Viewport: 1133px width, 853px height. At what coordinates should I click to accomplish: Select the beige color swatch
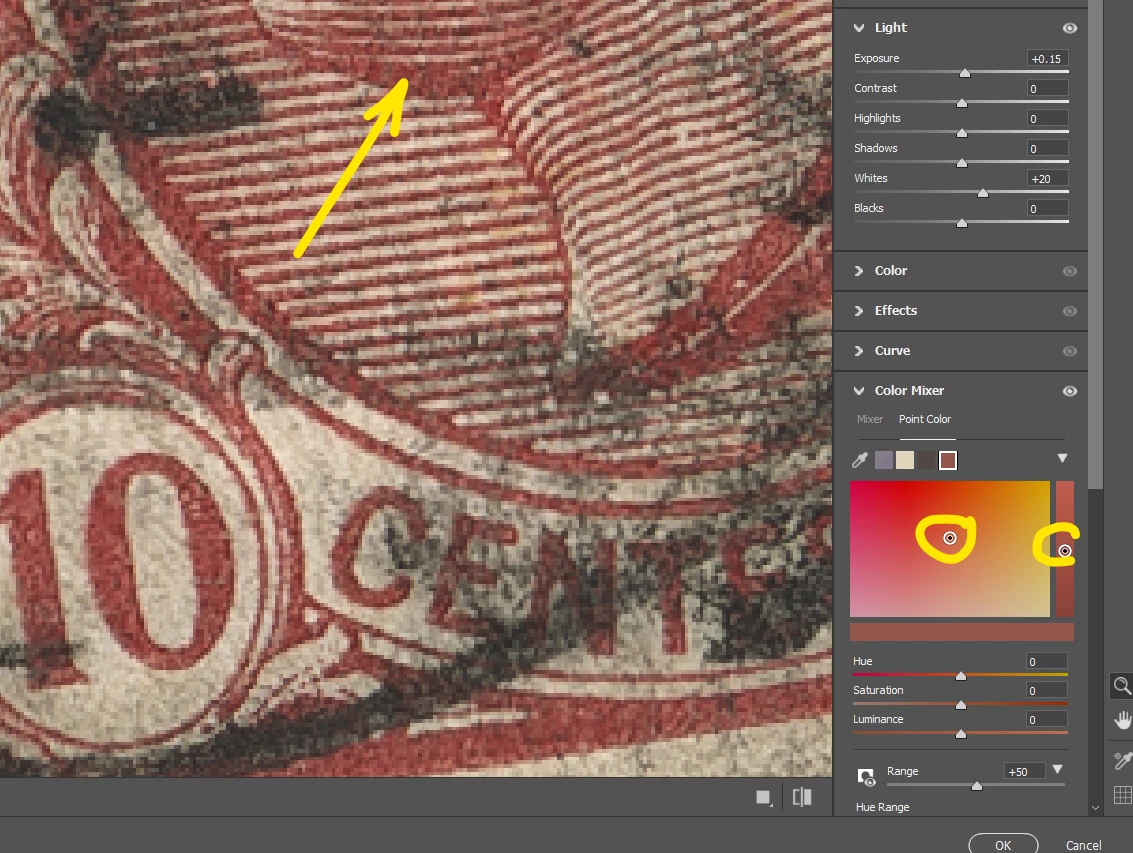(x=905, y=460)
